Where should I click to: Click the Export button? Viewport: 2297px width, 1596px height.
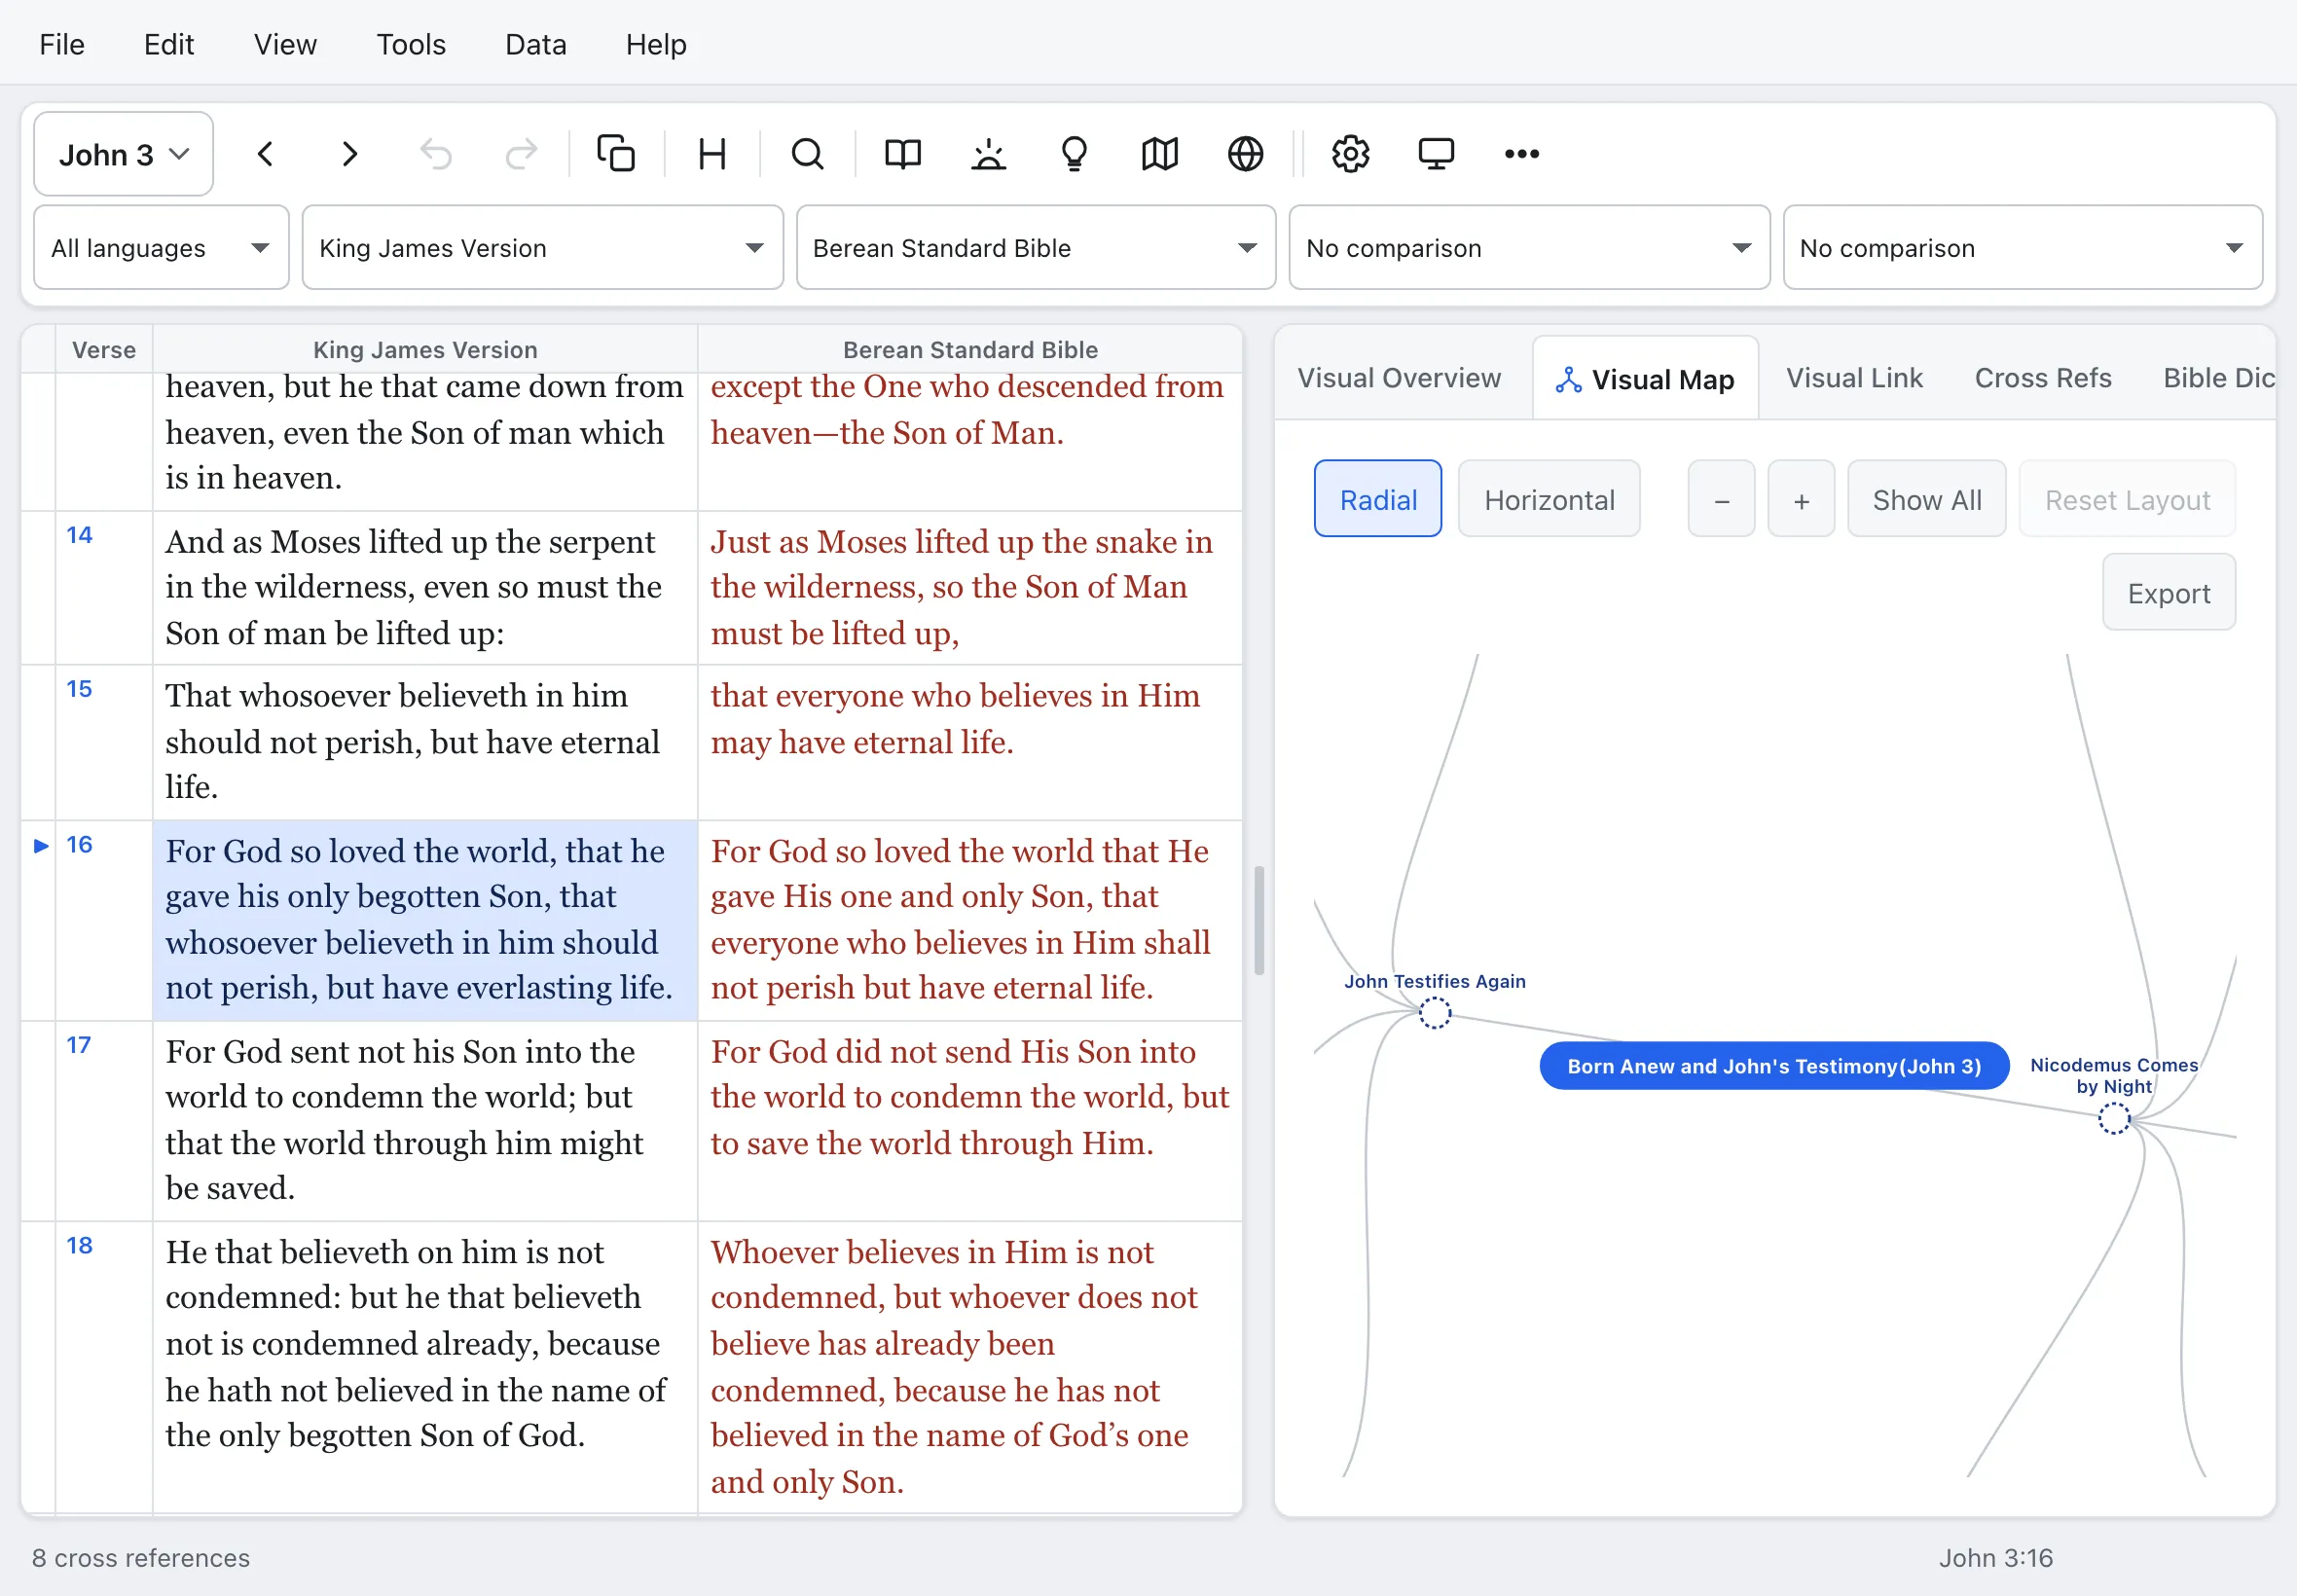click(x=2168, y=592)
